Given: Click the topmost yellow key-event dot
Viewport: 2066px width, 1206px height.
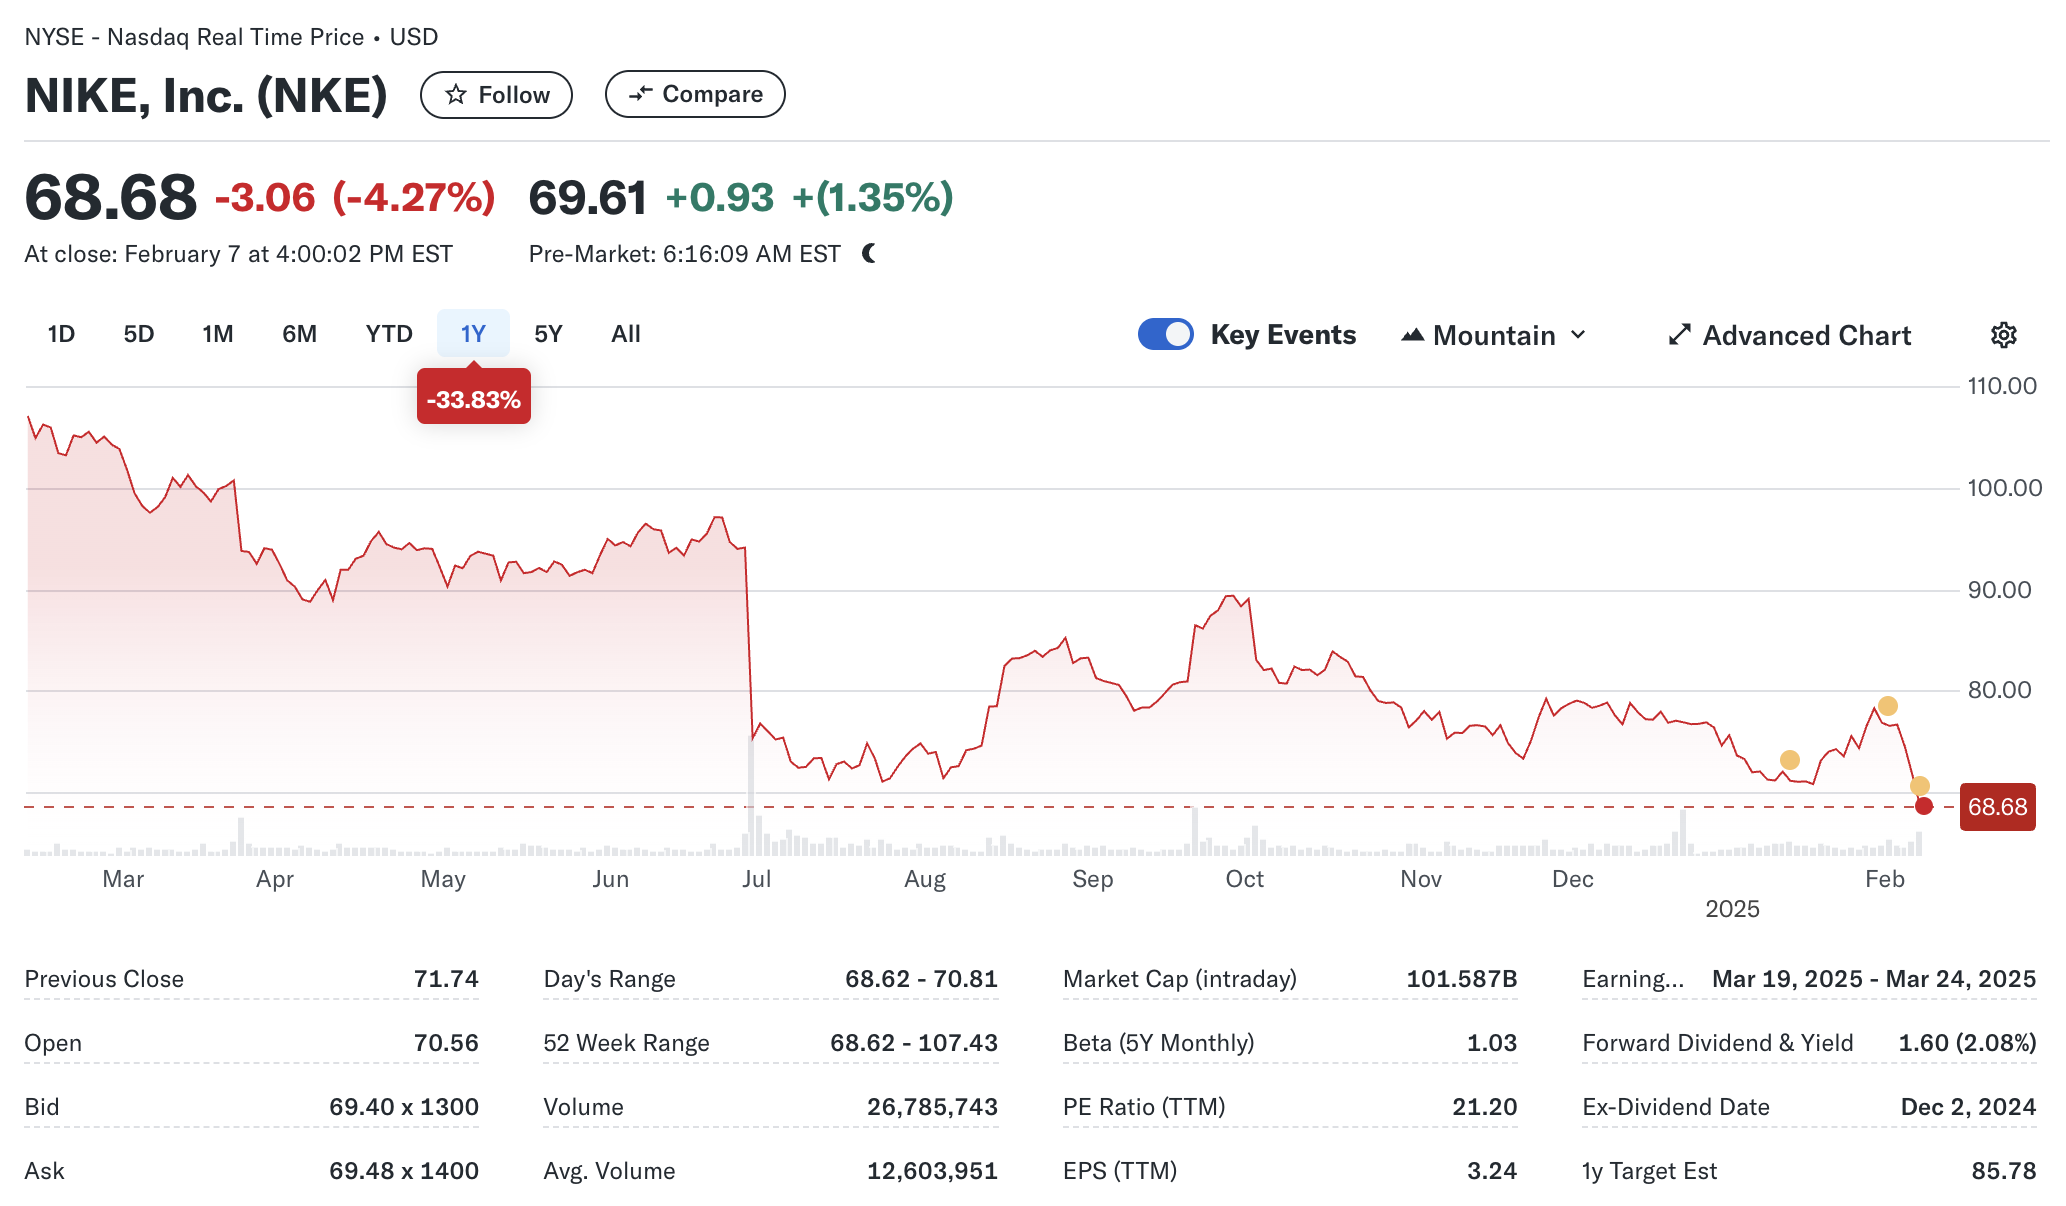Looking at the screenshot, I should [1887, 706].
